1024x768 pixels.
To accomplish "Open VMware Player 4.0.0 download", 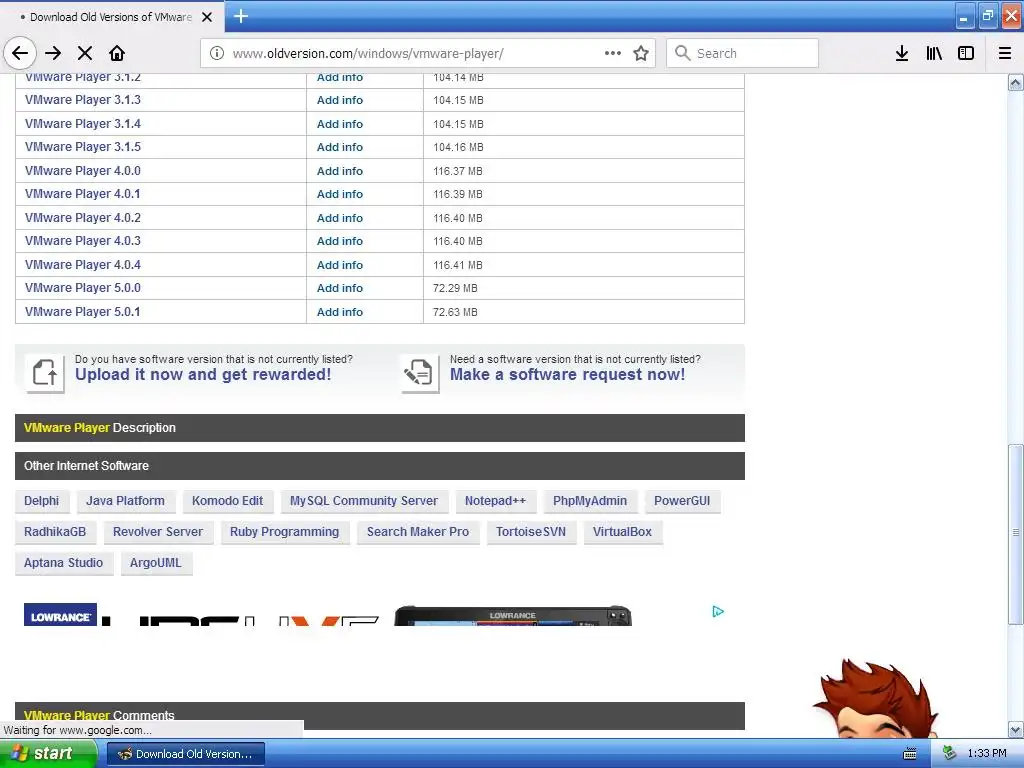I will 83,170.
